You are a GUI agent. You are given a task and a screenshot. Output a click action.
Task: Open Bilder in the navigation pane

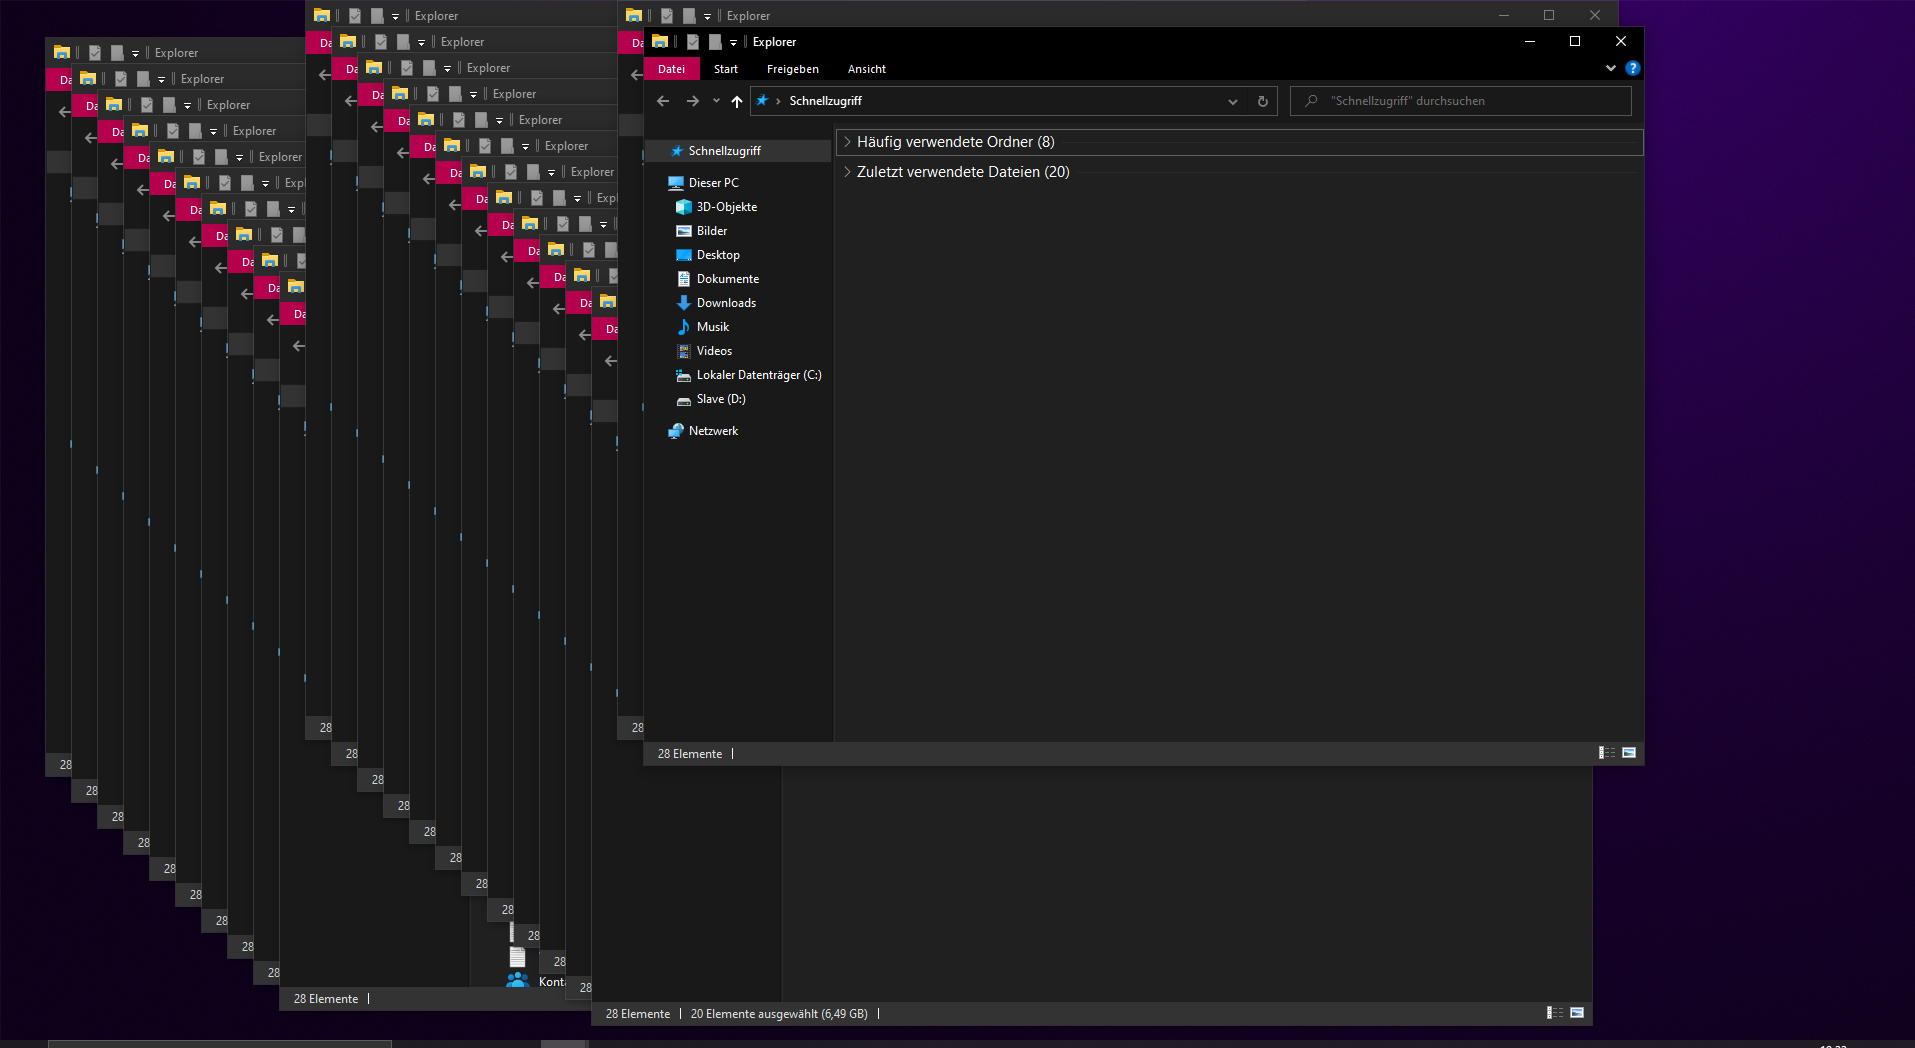click(712, 231)
